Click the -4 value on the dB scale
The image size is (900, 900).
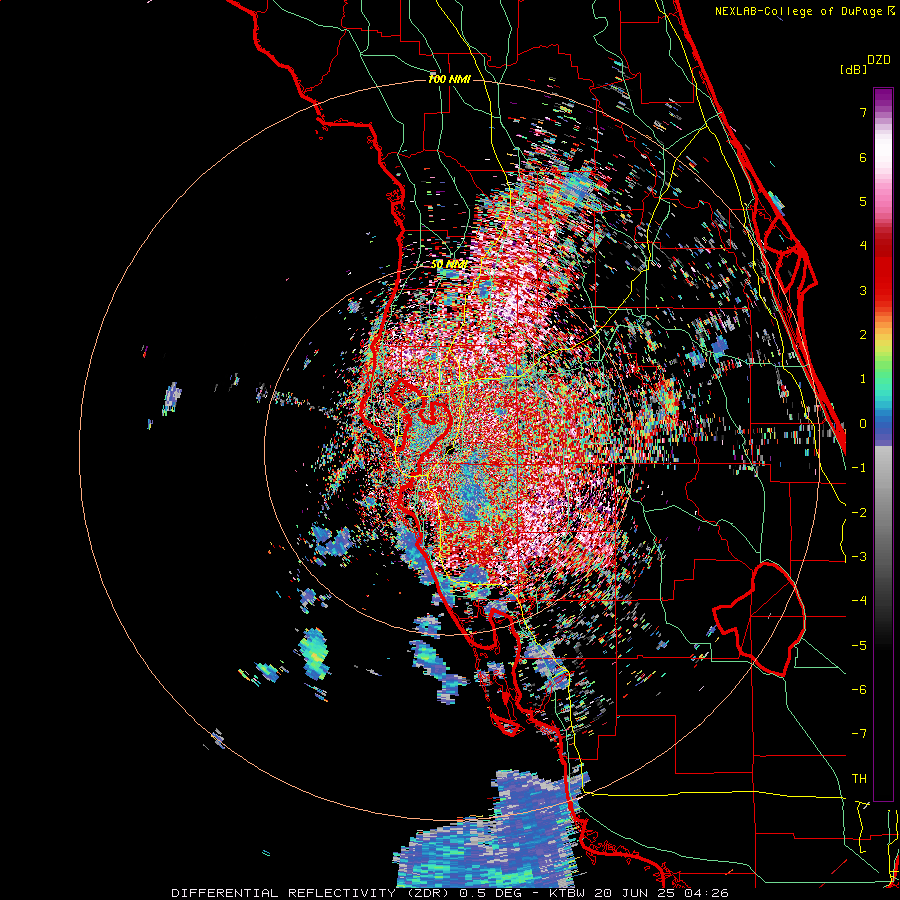coord(859,600)
